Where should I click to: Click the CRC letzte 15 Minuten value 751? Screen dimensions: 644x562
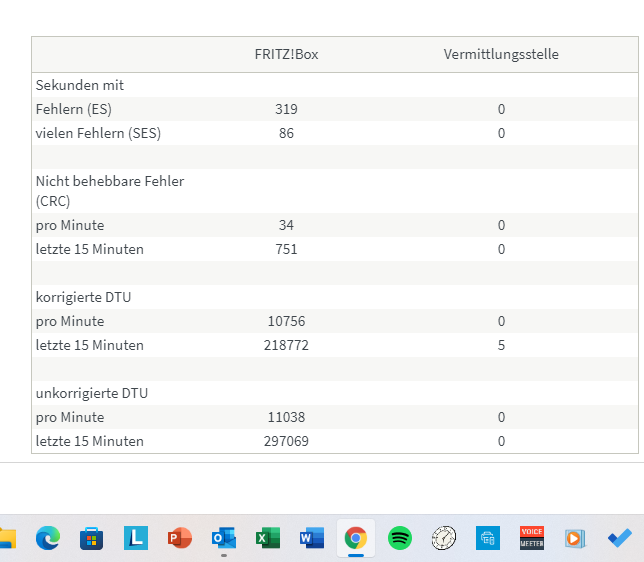[286, 249]
